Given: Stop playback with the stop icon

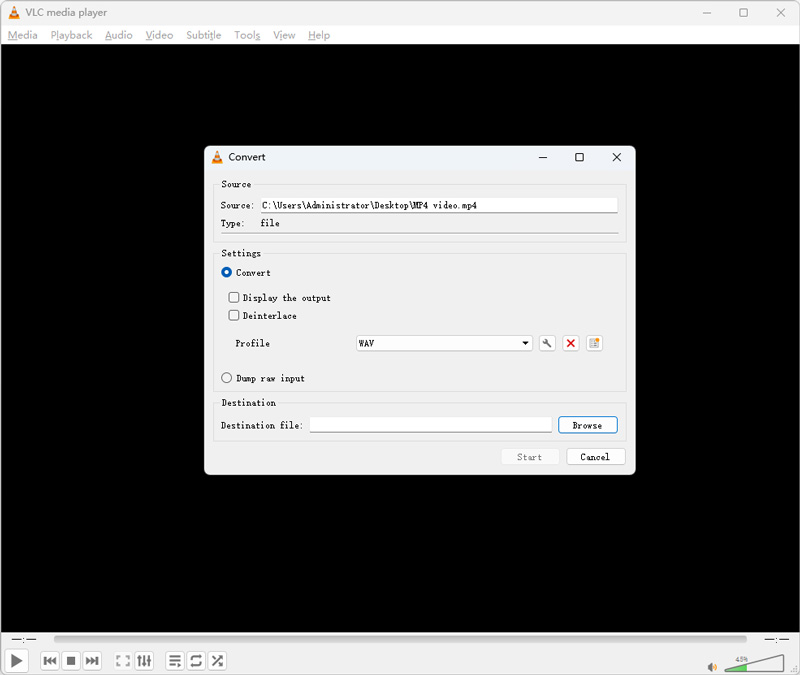Looking at the screenshot, I should 70,661.
